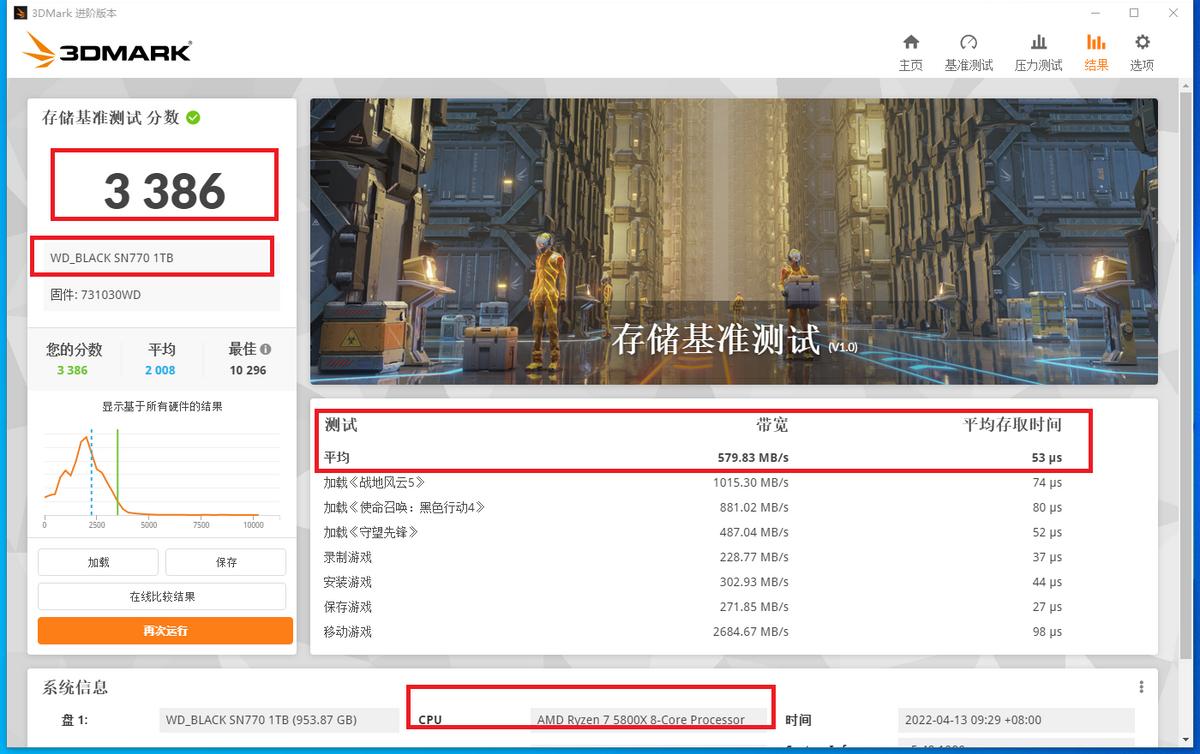
Task: Click the green verified checkmark beside 存储基准测试 分数
Action: (195, 117)
